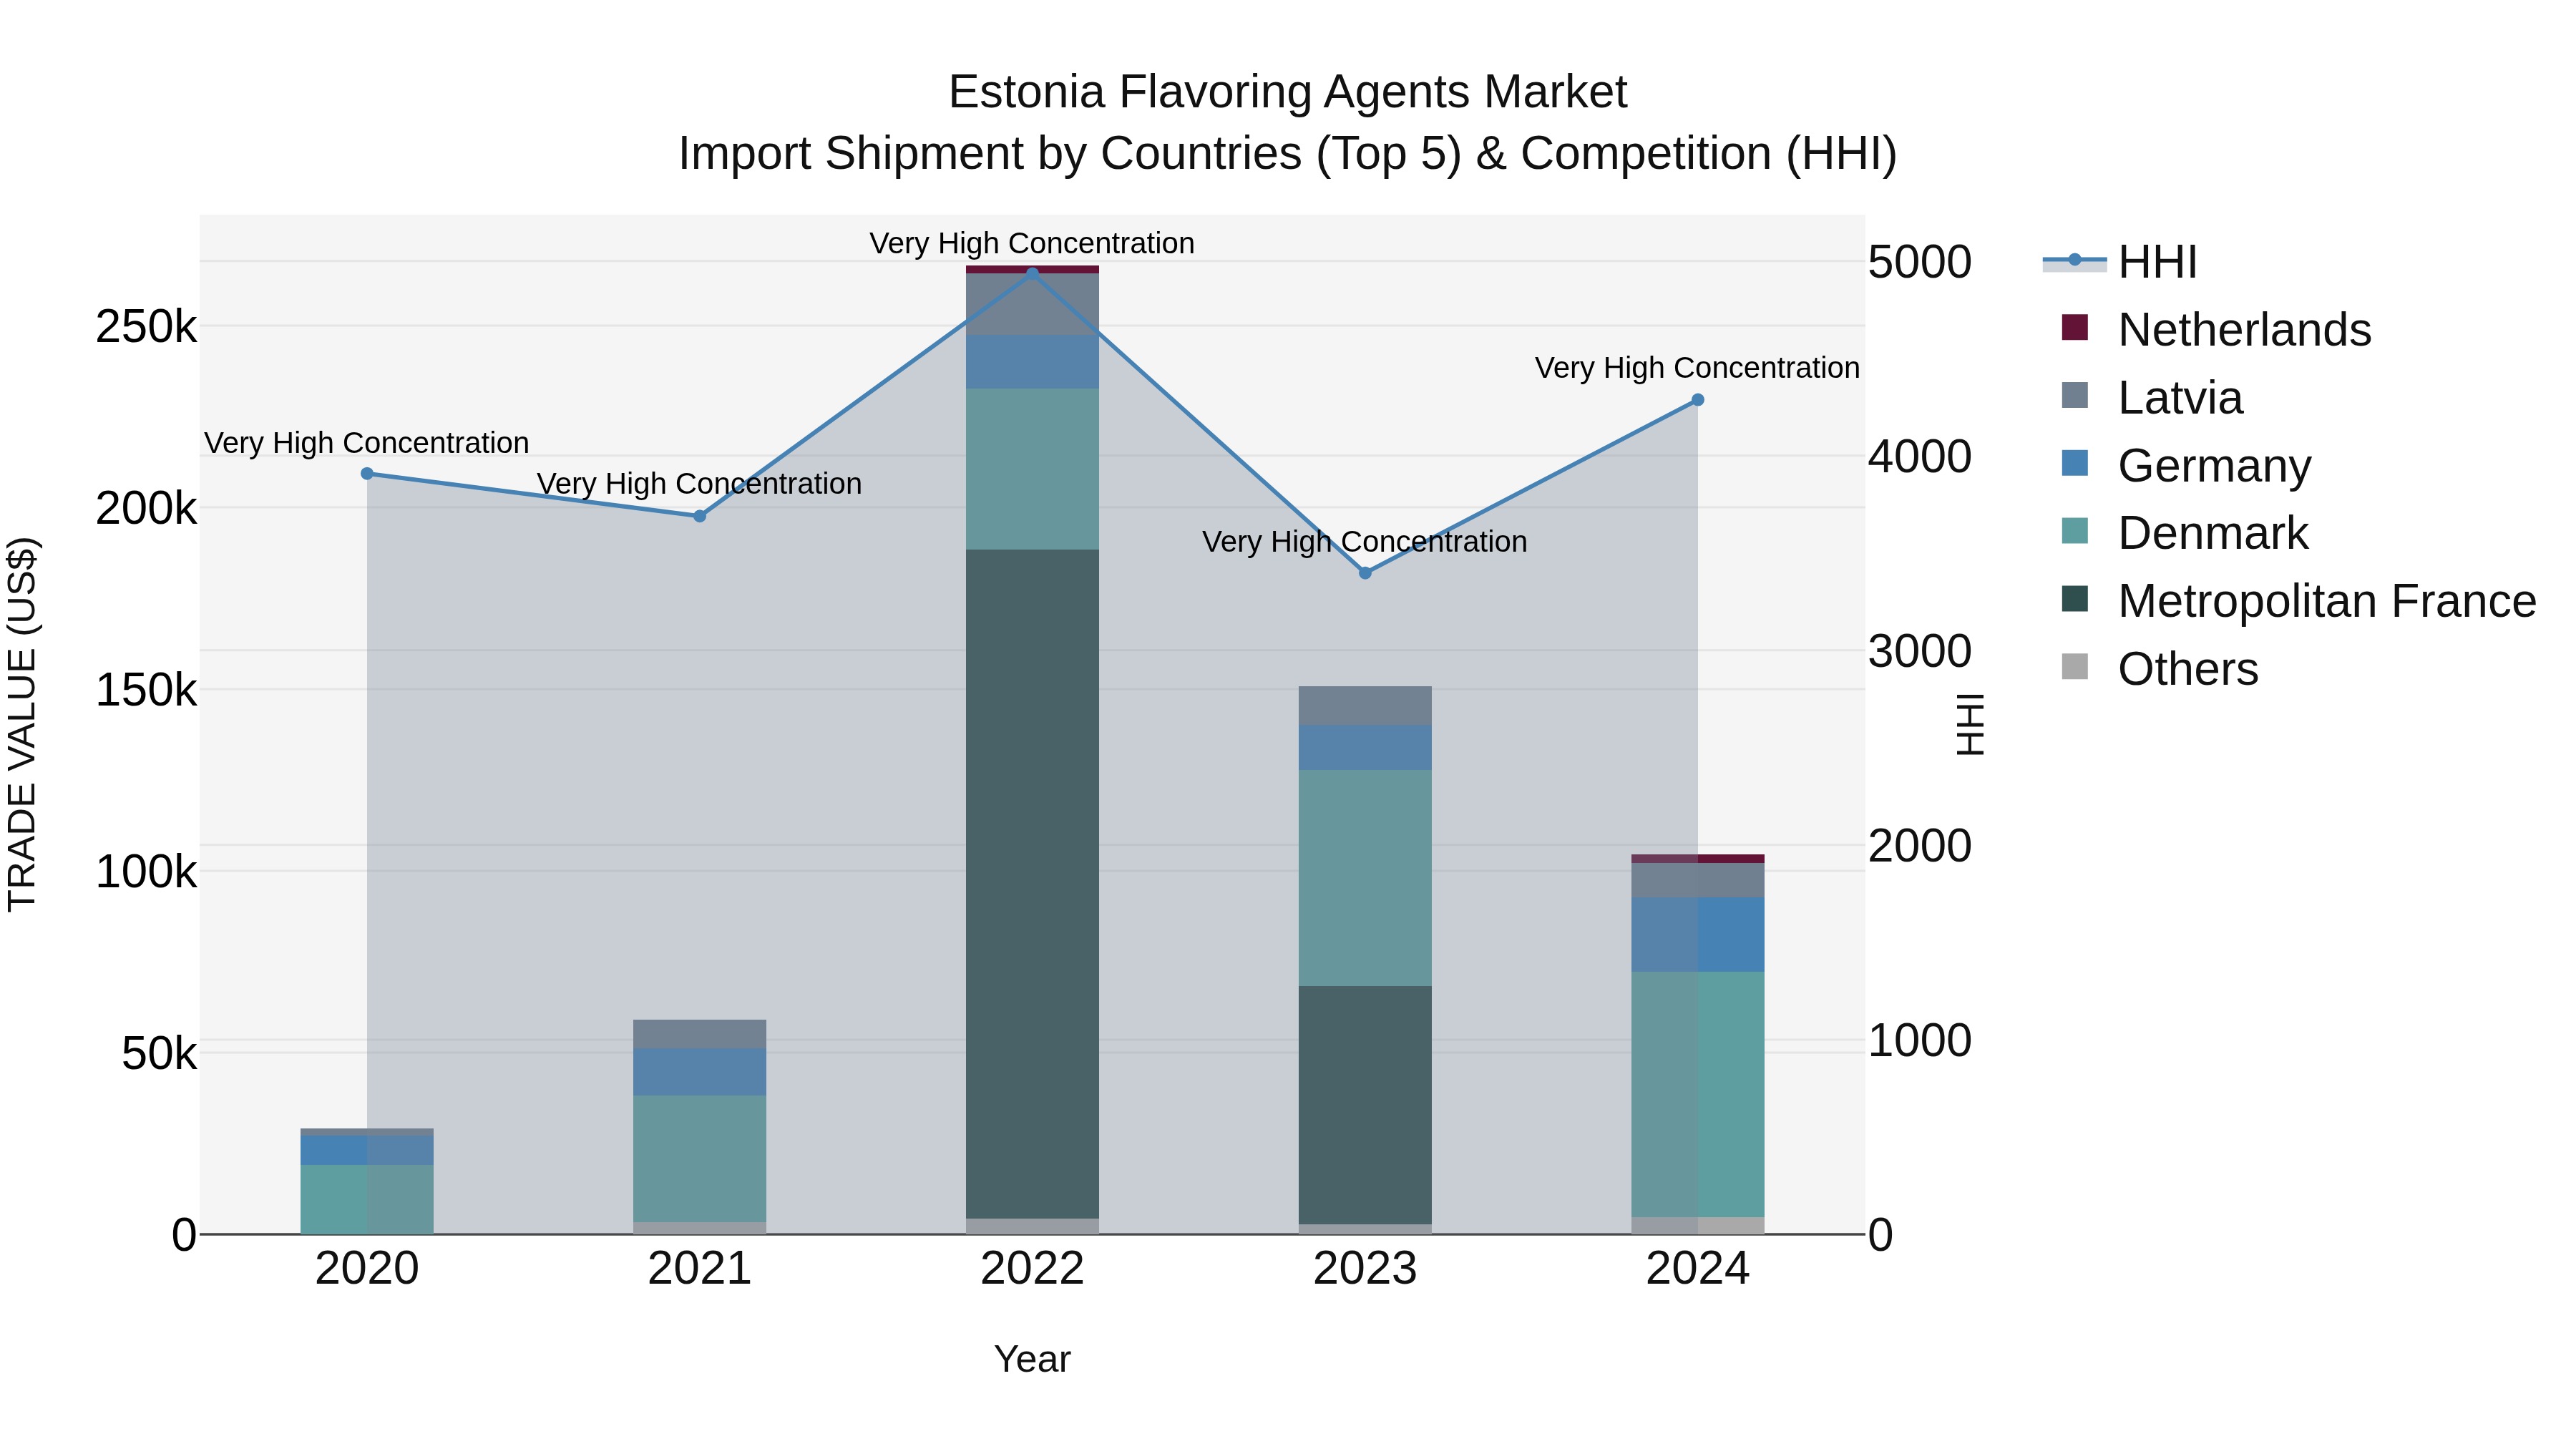The width and height of the screenshot is (2576, 1449).
Task: Click 'Very High Concentration' annotation above 2024
Action: pyautogui.click(x=1697, y=368)
